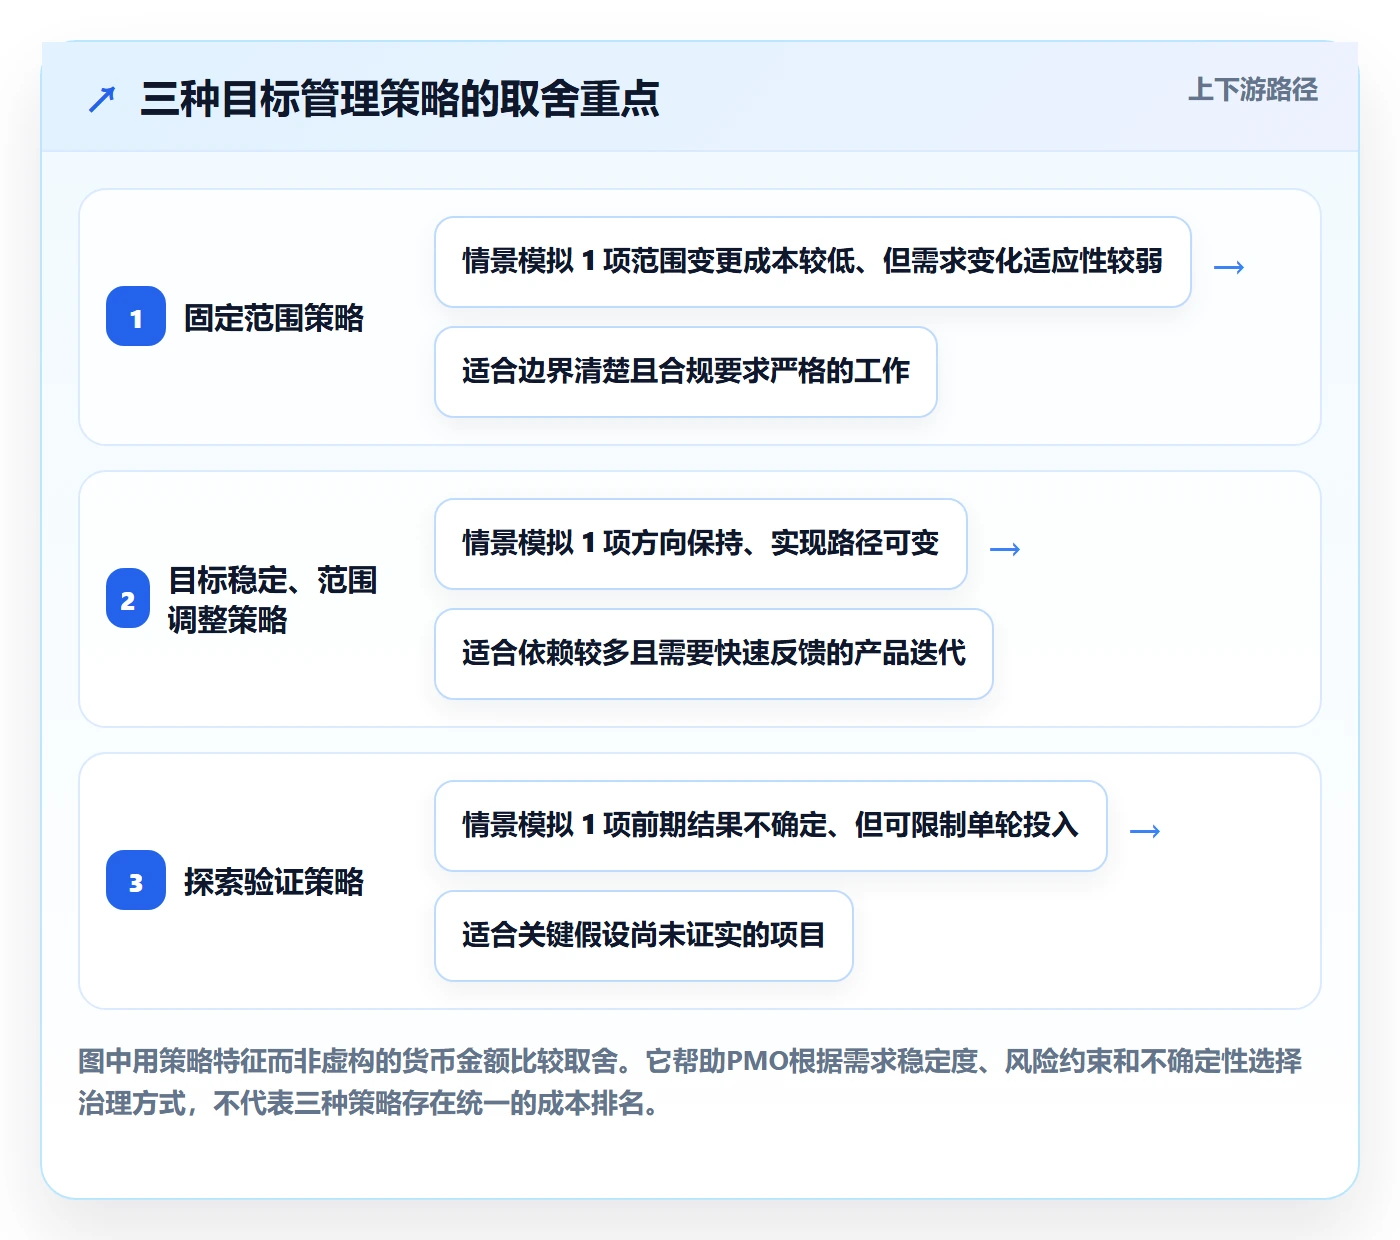Viewport: 1400px width, 1240px height.
Task: Click the arrow after 前期结果不确定 chip
Action: (x=1145, y=831)
